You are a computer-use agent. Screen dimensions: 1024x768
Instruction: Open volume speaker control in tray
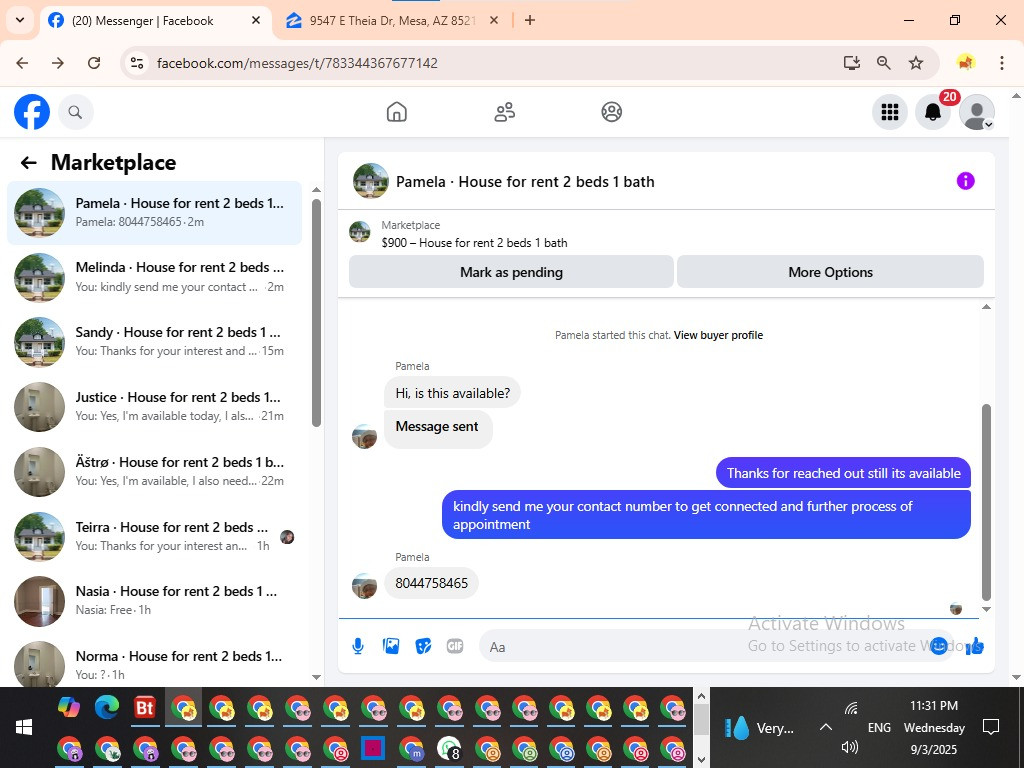click(x=850, y=748)
